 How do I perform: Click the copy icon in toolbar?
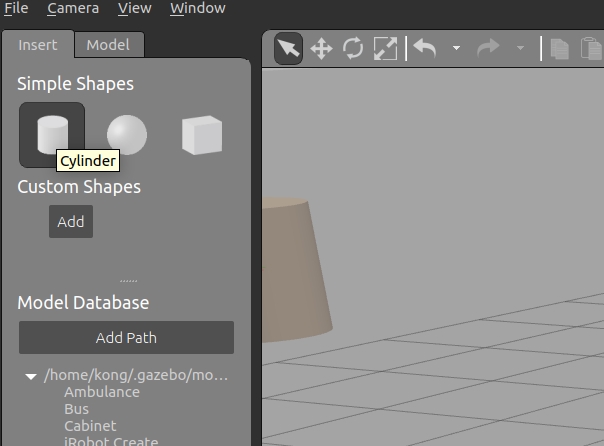point(560,48)
